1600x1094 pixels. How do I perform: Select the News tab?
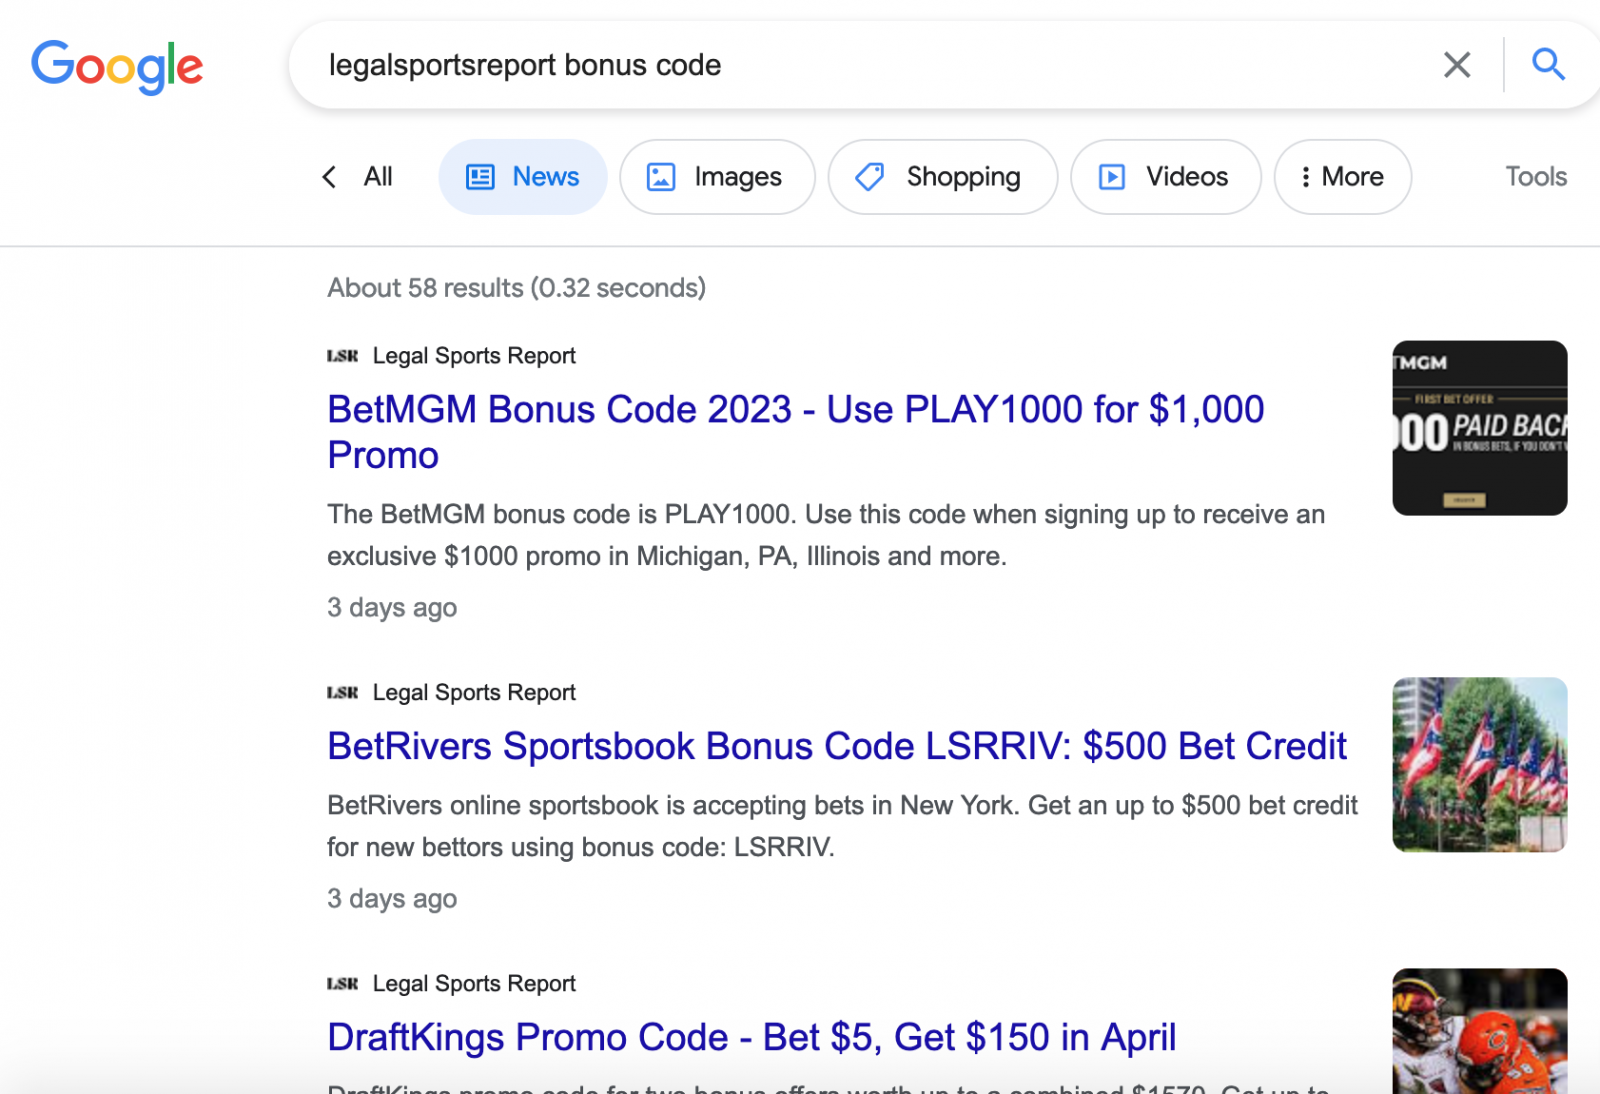tap(523, 177)
